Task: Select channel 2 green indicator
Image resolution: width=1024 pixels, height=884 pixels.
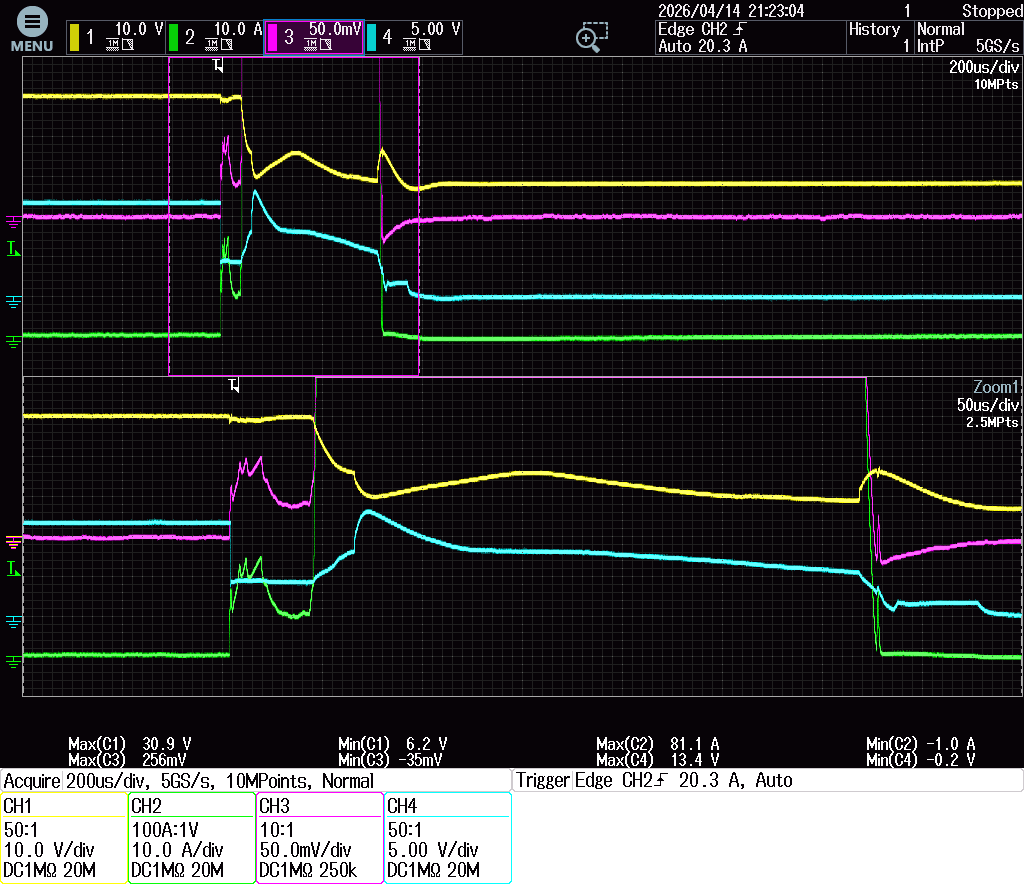Action: (173, 37)
